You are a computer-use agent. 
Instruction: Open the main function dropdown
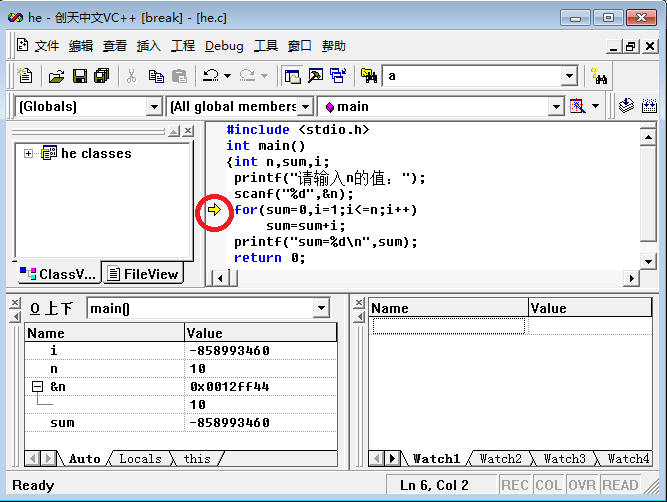[556, 106]
